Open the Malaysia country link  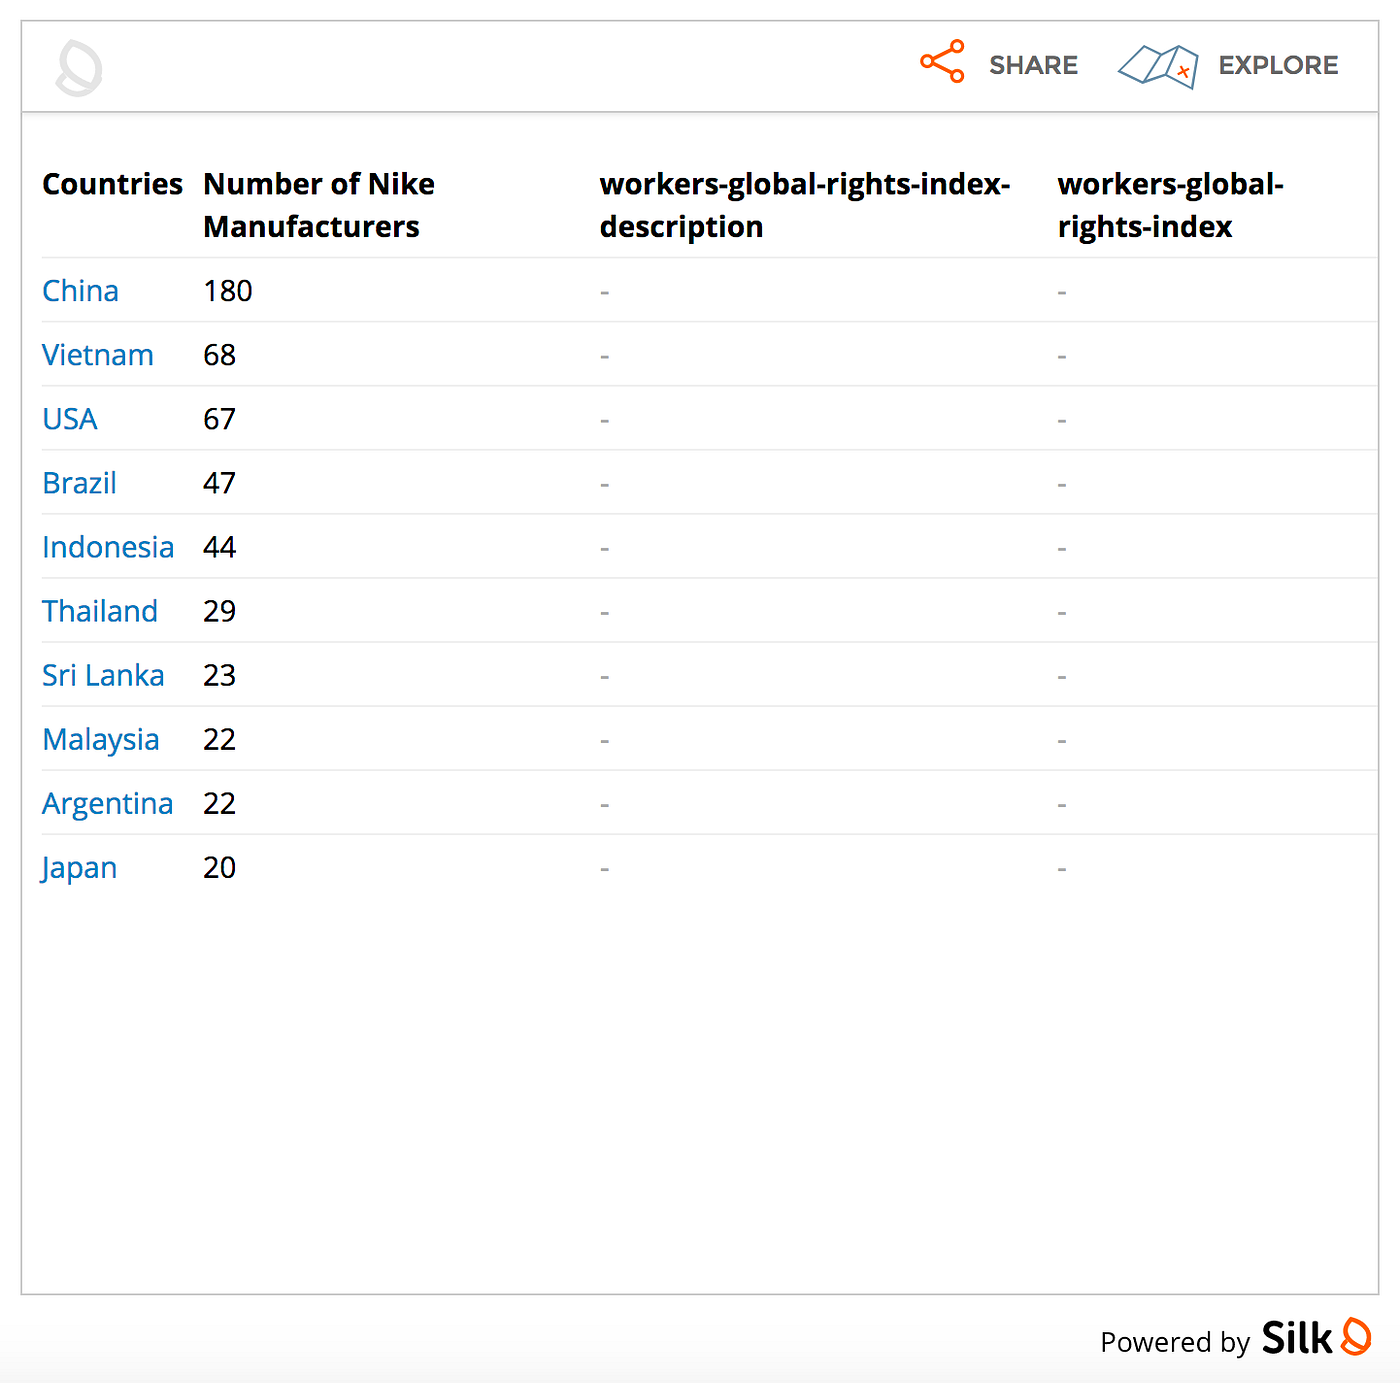click(x=101, y=740)
